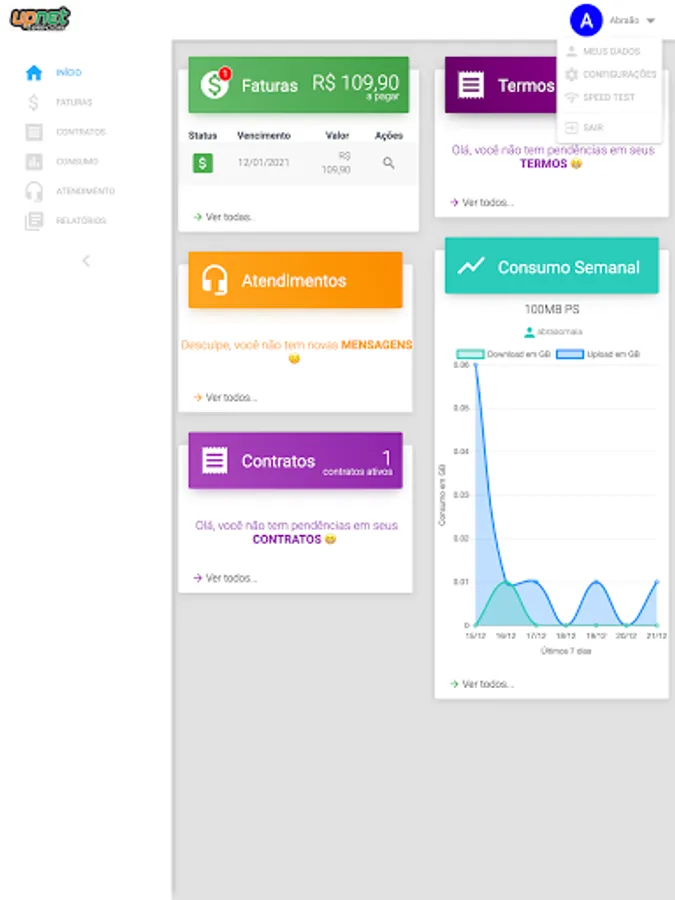The height and width of the screenshot is (900, 675).
Task: Open the orange Atendimentos card header
Action: pyautogui.click(x=295, y=280)
